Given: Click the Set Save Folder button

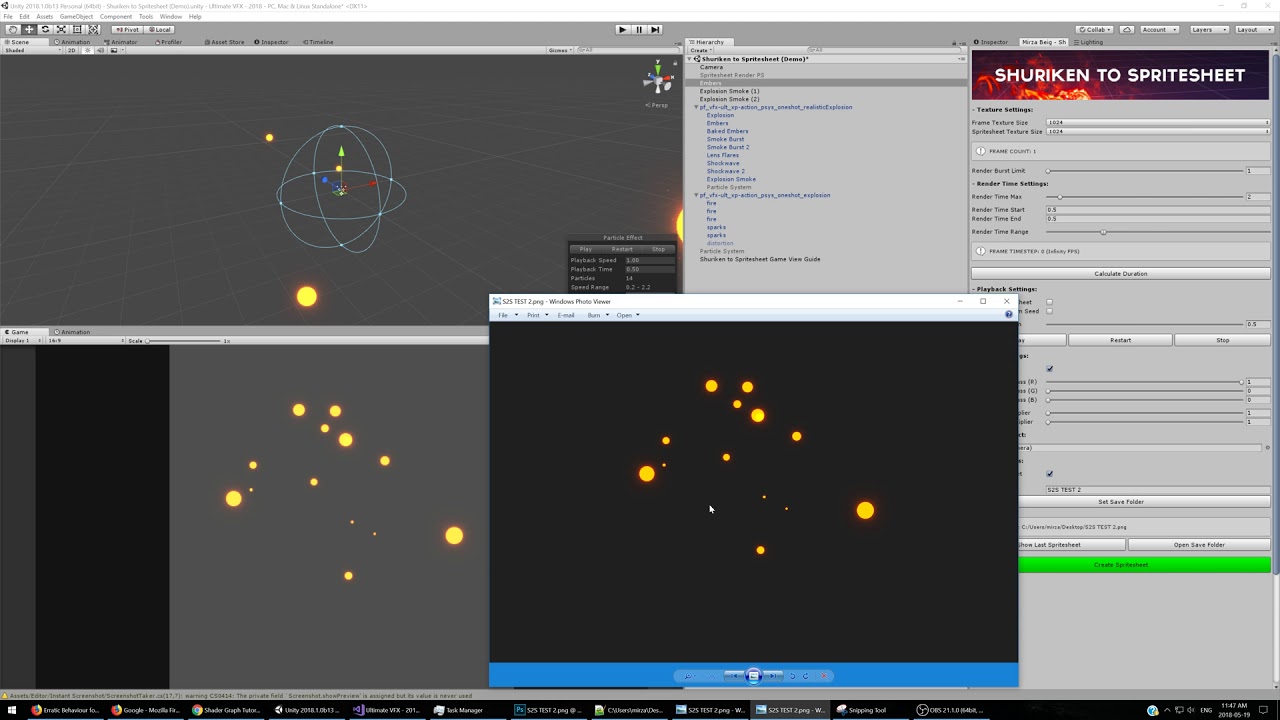Looking at the screenshot, I should click(1144, 502).
